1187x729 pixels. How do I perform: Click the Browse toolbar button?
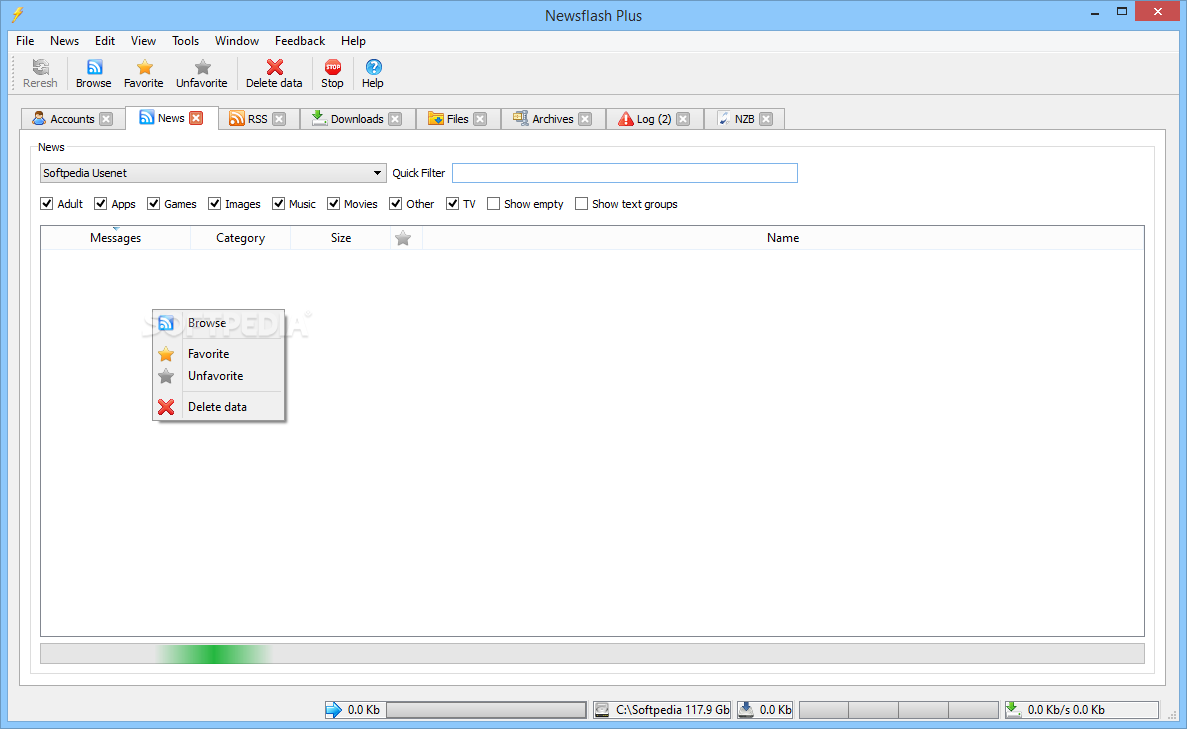[93, 74]
